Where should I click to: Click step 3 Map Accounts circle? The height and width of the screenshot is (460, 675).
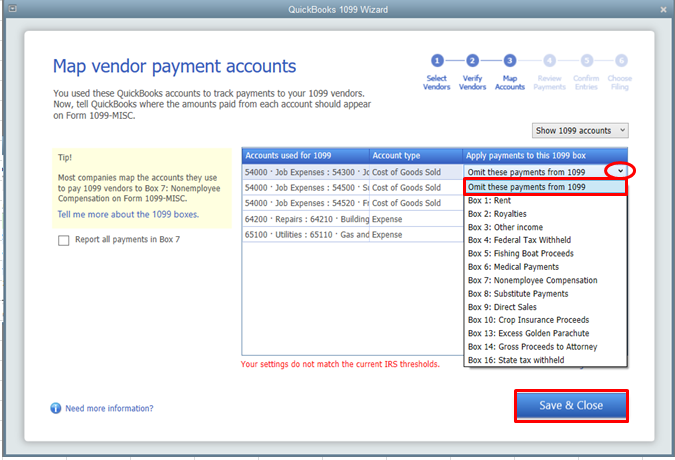click(510, 61)
